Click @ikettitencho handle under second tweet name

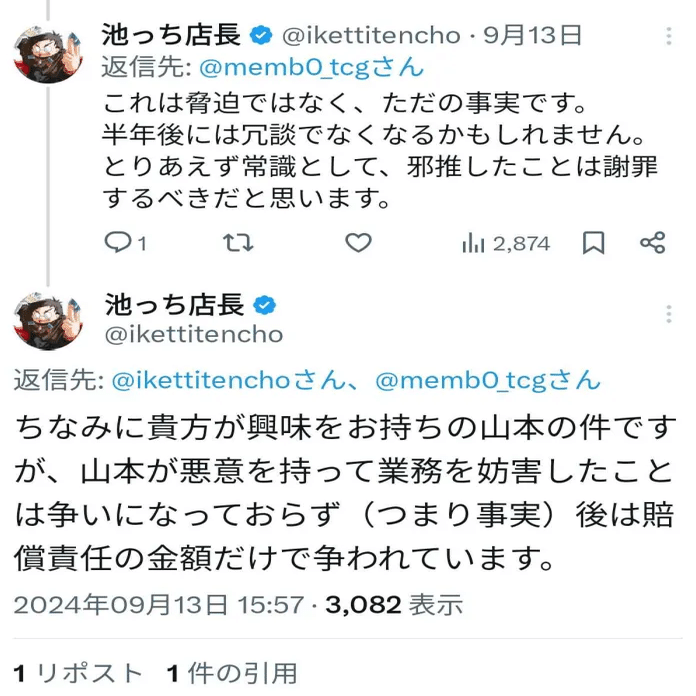pyautogui.click(x=193, y=335)
